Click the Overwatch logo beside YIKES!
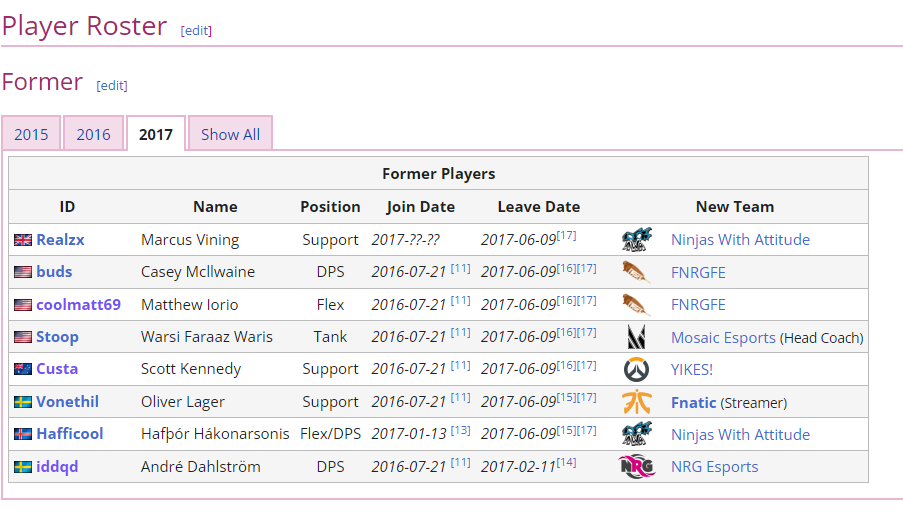The image size is (903, 513). click(636, 369)
